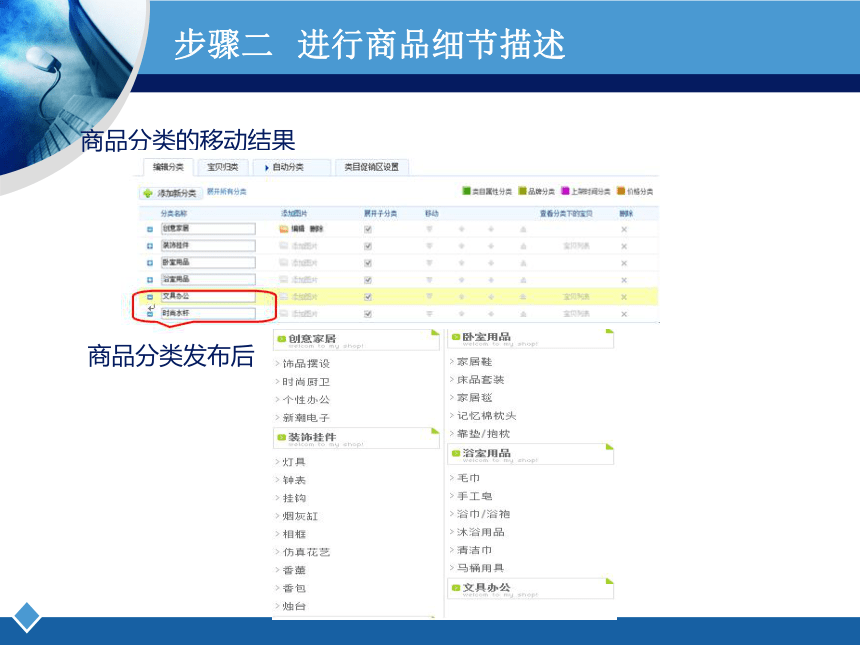Click the 创意家居 name input field
860x645 pixels.
coord(208,229)
